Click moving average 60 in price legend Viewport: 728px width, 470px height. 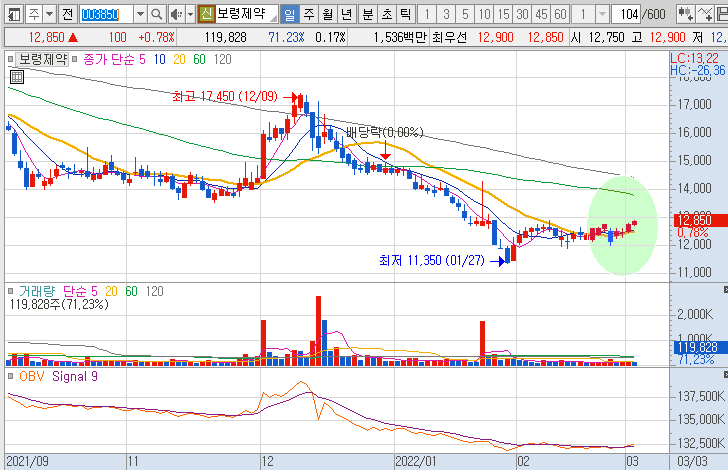[199, 59]
